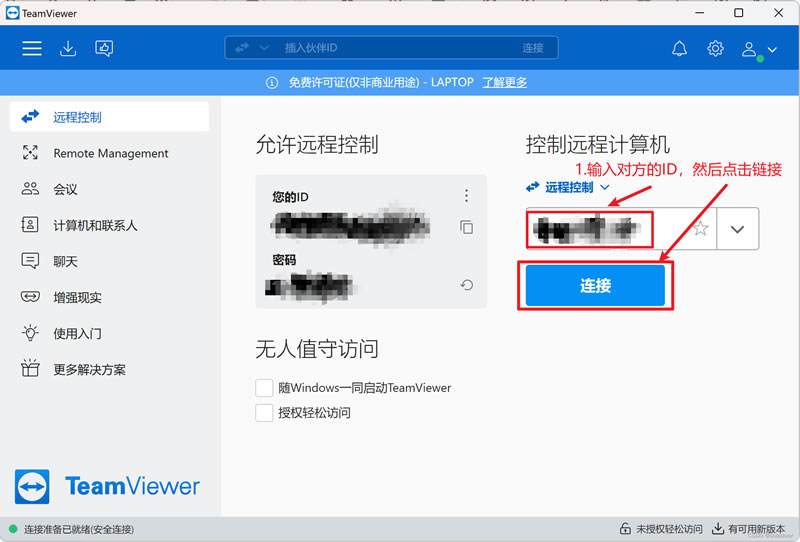
Task: Open settings gear icon
Action: [x=715, y=48]
